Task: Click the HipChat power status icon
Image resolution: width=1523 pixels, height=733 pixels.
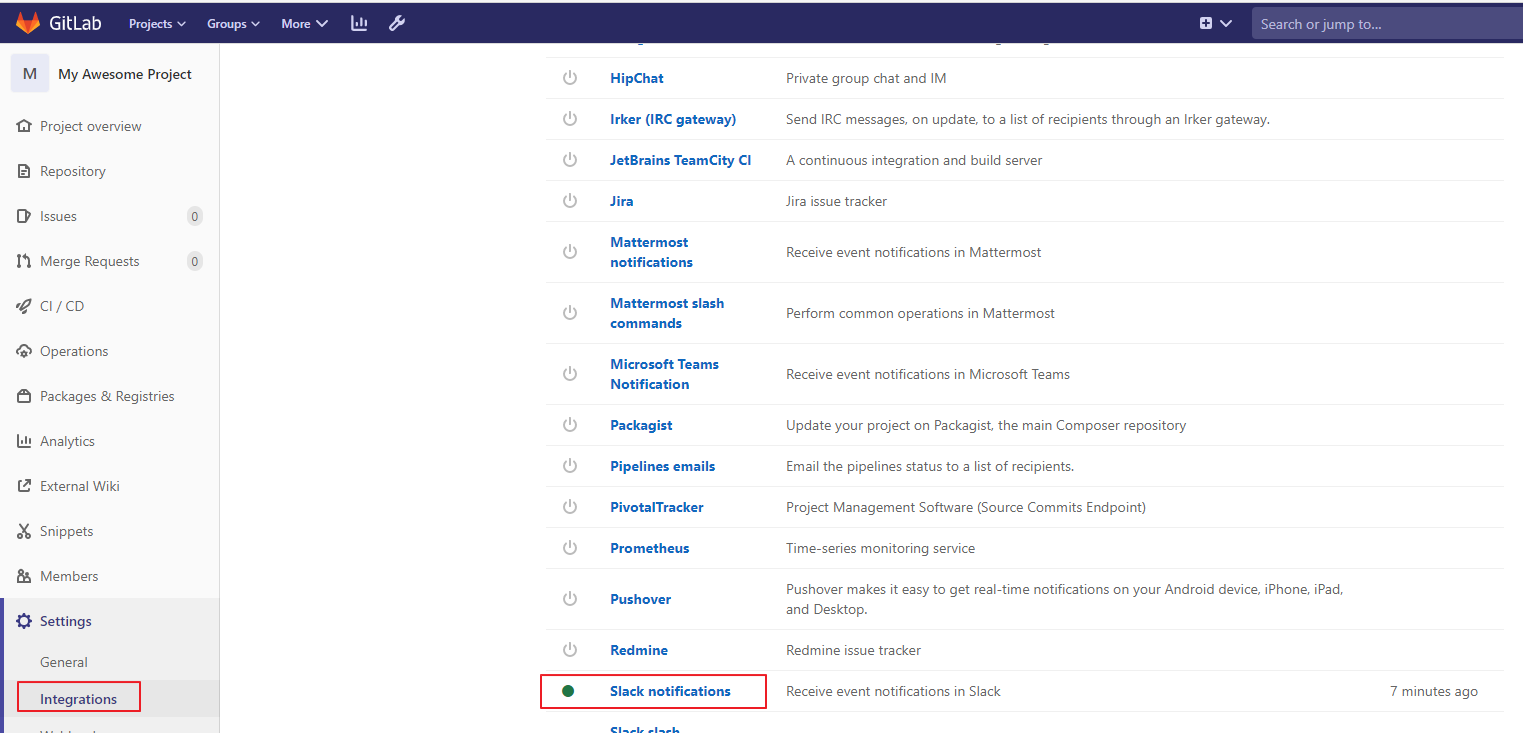Action: [570, 78]
